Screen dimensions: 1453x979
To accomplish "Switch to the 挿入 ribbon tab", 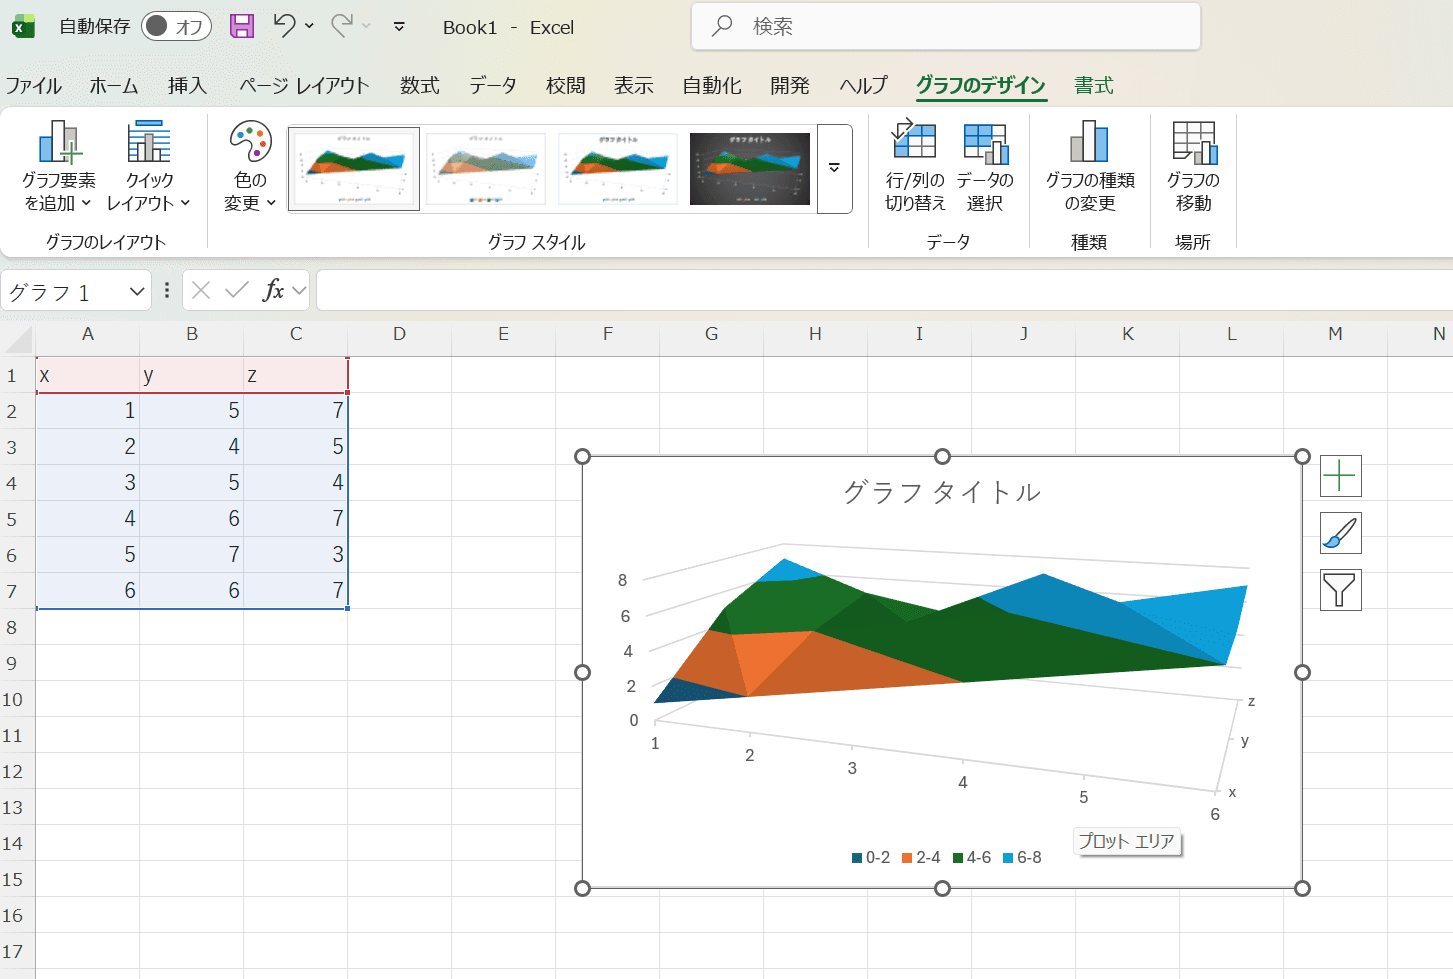I will point(187,86).
